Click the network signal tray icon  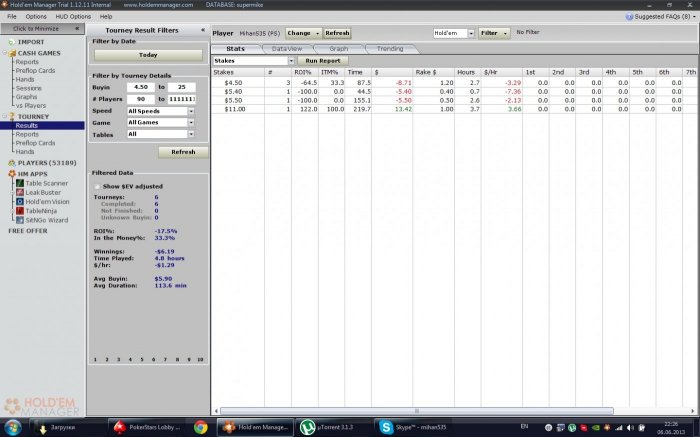click(619, 428)
